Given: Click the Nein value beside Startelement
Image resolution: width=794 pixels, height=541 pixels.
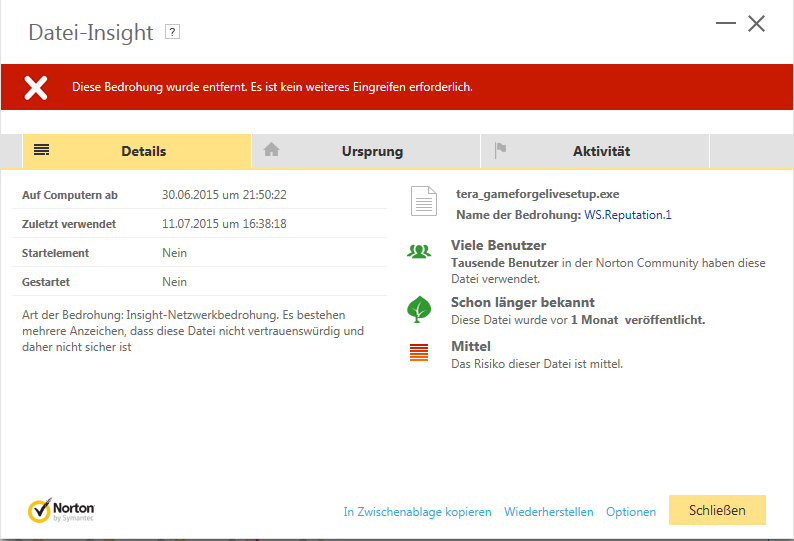Looking at the screenshot, I should [174, 253].
